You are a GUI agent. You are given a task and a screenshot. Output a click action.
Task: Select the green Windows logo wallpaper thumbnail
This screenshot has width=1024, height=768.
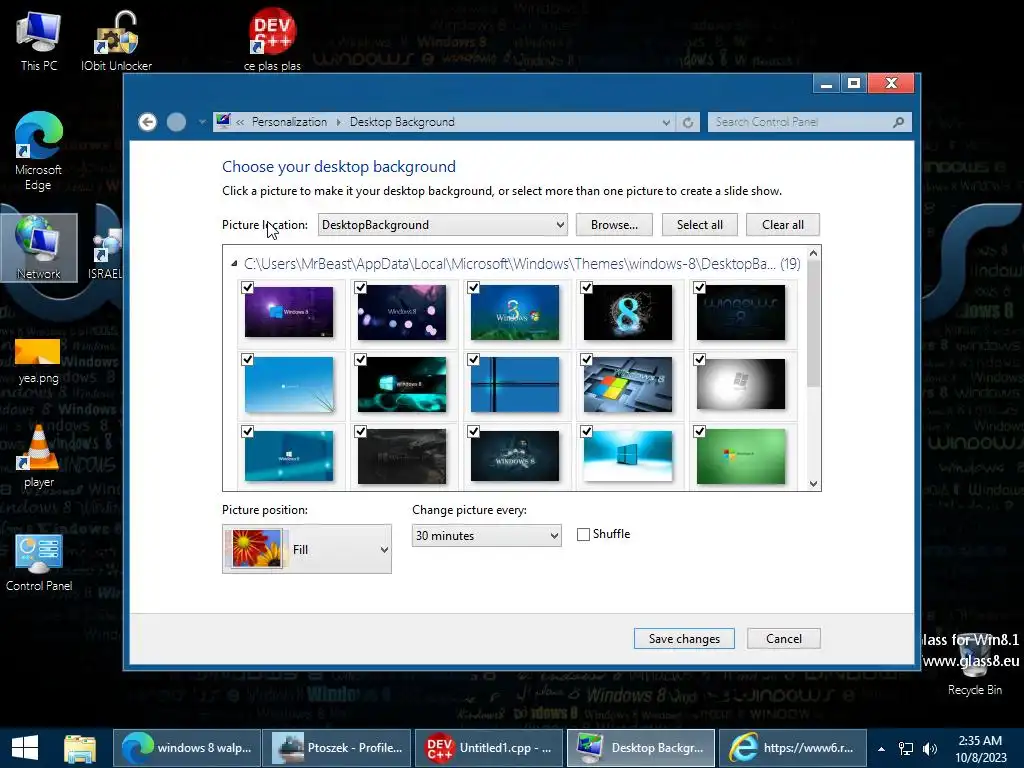[x=741, y=456]
